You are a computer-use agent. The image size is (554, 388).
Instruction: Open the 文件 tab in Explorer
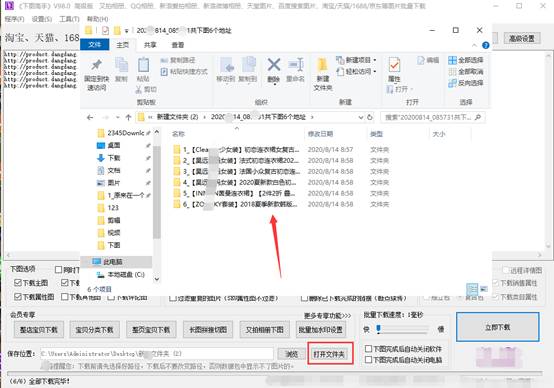coord(94,45)
